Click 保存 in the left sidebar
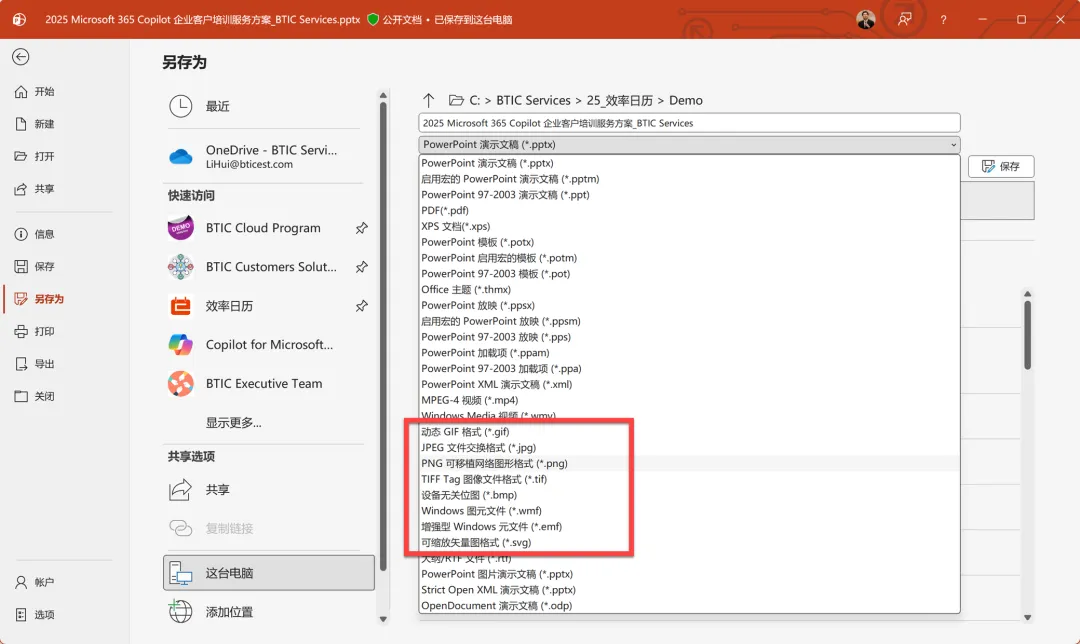Image resolution: width=1080 pixels, height=644 pixels. pyautogui.click(x=36, y=267)
